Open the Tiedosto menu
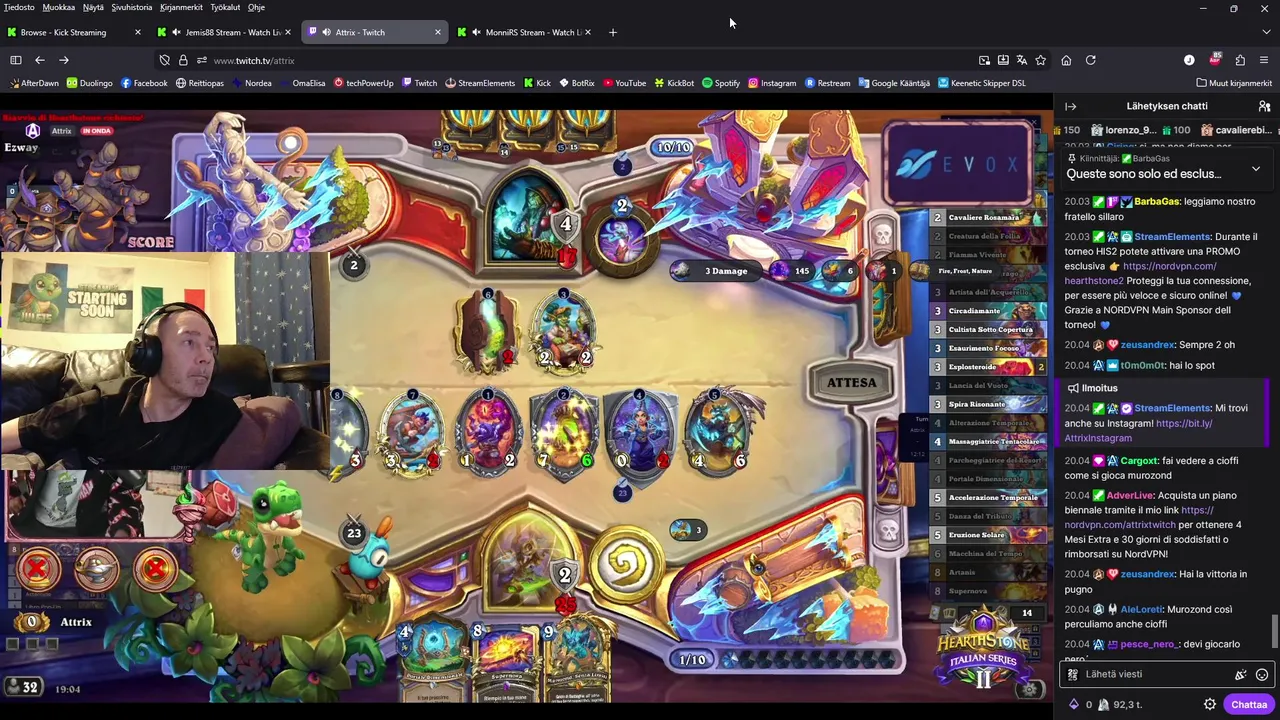This screenshot has height=720, width=1280. click(x=19, y=7)
